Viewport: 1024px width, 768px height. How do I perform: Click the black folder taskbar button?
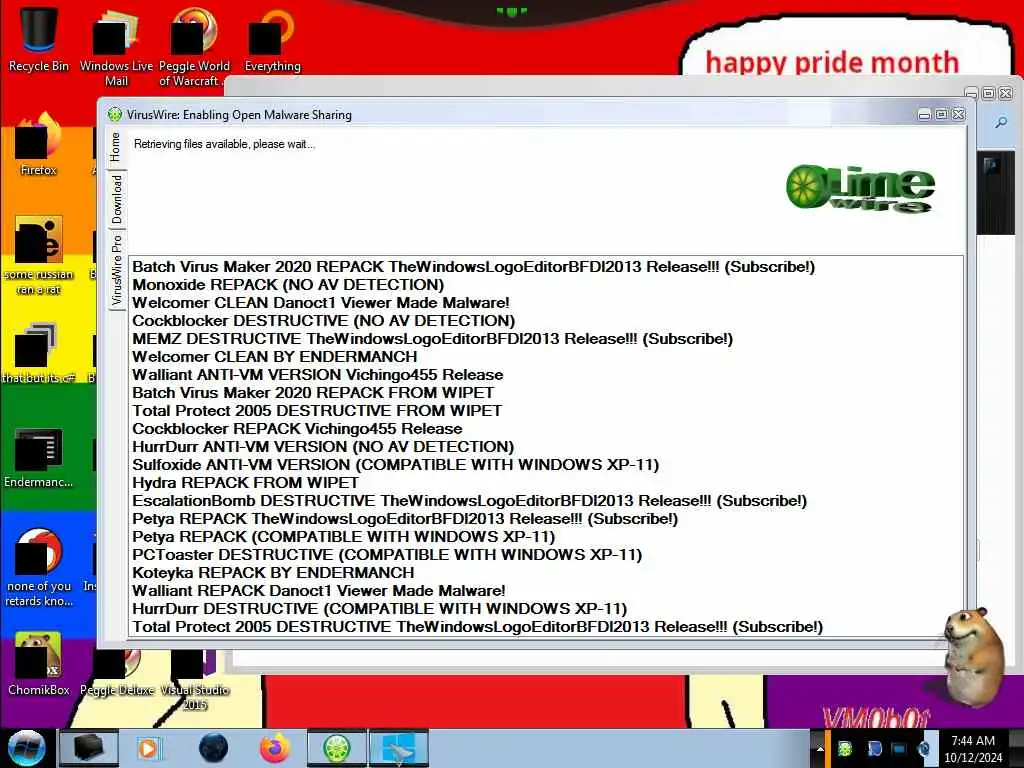tap(89, 748)
